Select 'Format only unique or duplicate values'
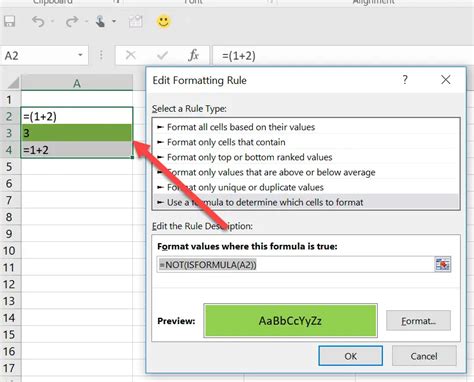Image resolution: width=474 pixels, height=382 pixels. pos(306,187)
